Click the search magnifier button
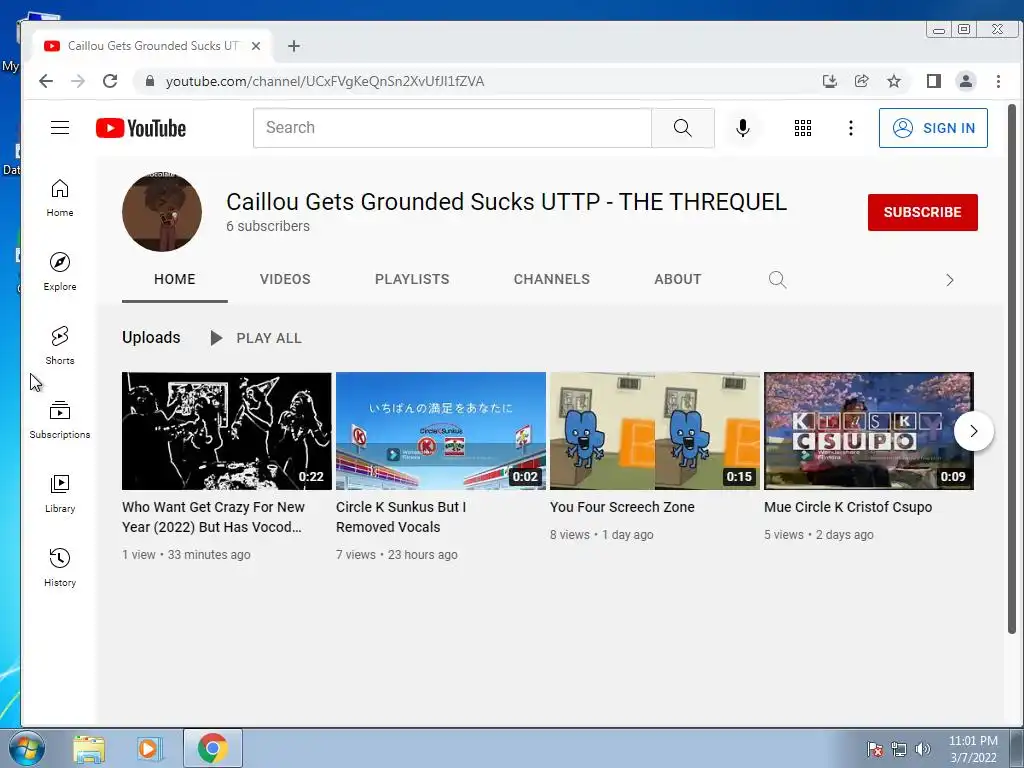 click(x=682, y=128)
